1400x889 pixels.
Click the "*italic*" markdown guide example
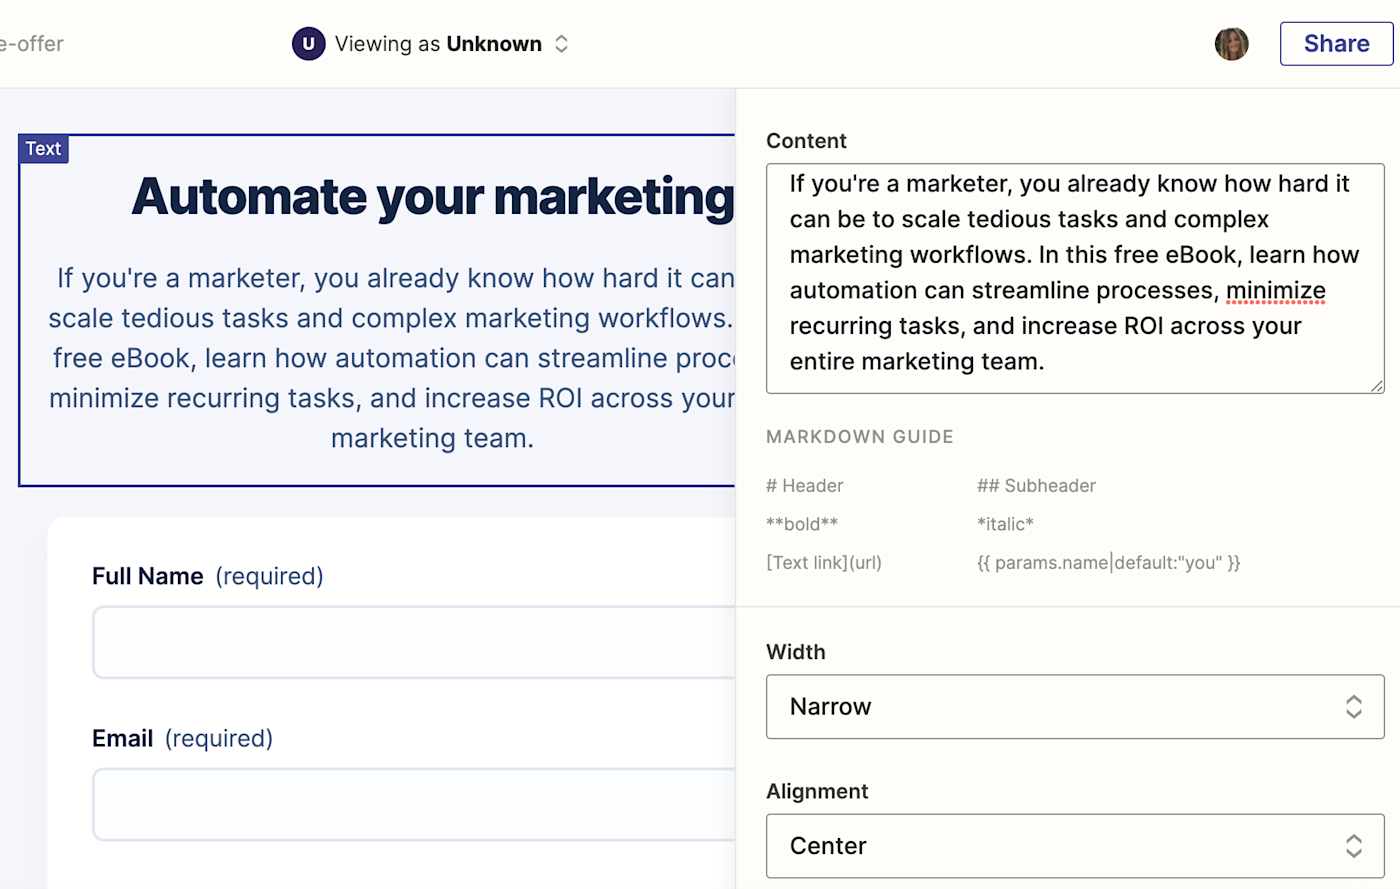(1005, 524)
